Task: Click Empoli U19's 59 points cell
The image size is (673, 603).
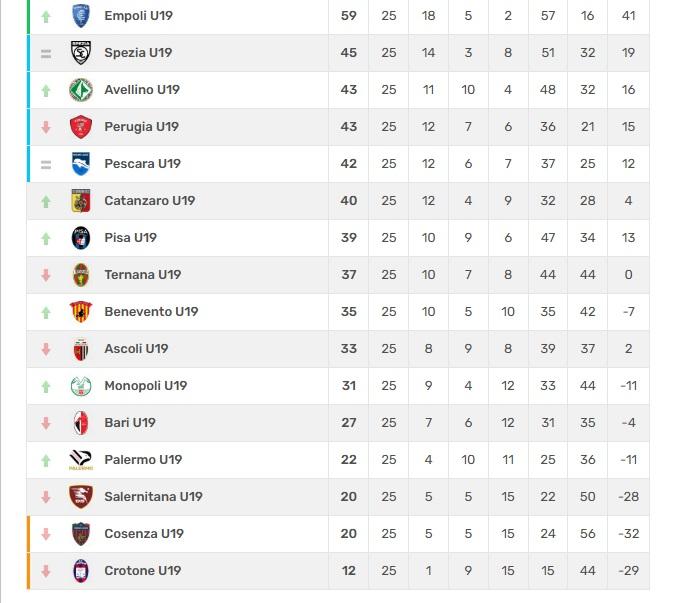Action: [x=348, y=16]
